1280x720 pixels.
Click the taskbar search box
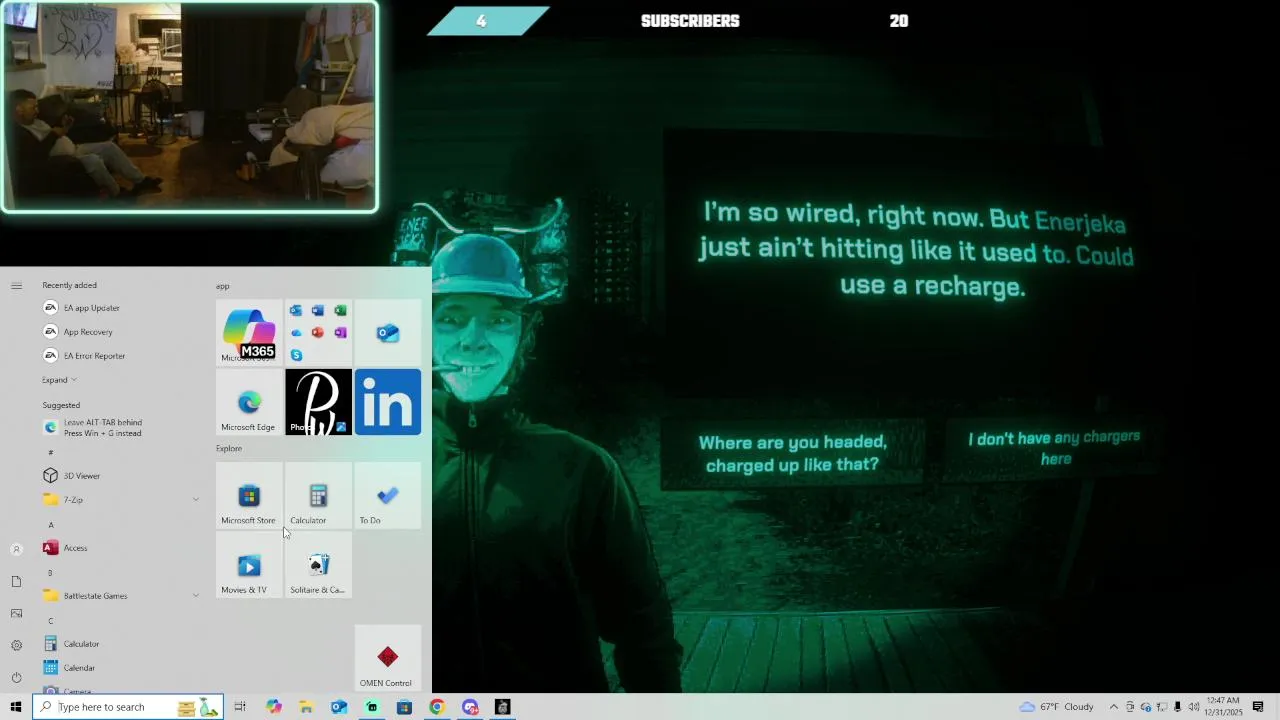(x=128, y=707)
